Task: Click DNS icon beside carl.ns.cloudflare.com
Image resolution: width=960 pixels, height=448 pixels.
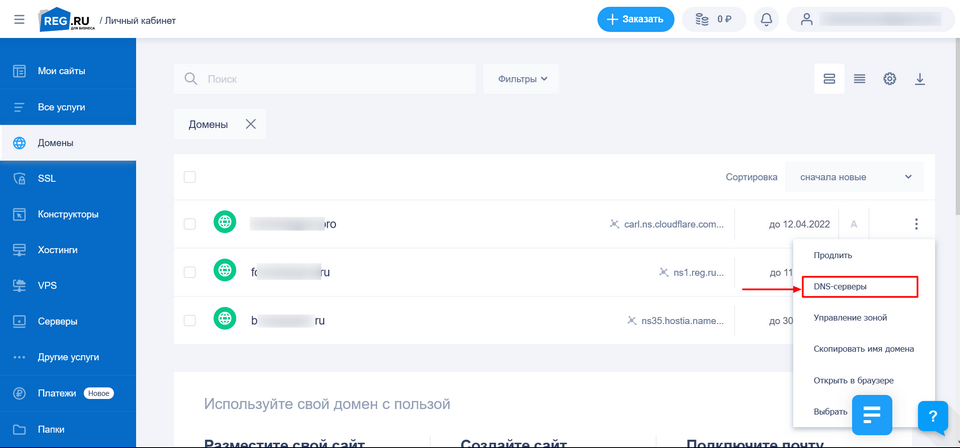Action: [x=615, y=224]
